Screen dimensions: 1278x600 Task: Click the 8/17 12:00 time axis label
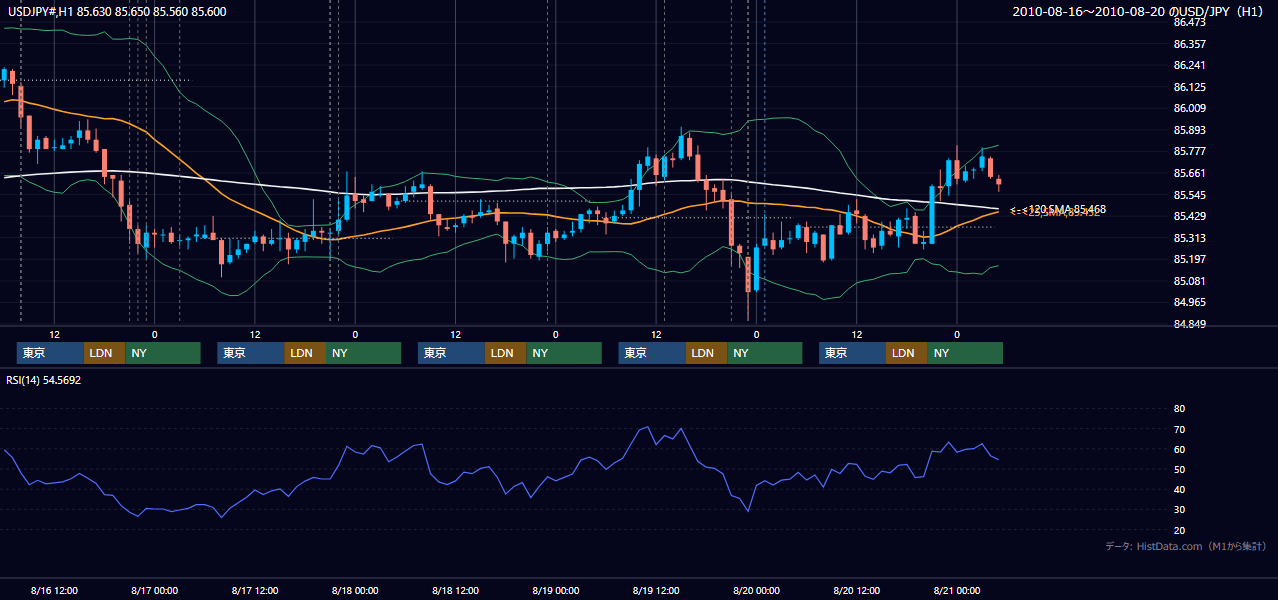tap(254, 590)
